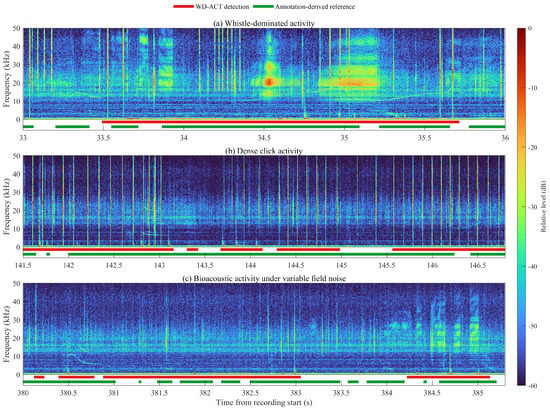Click the red WD-ACT detection legend line

(183, 7)
